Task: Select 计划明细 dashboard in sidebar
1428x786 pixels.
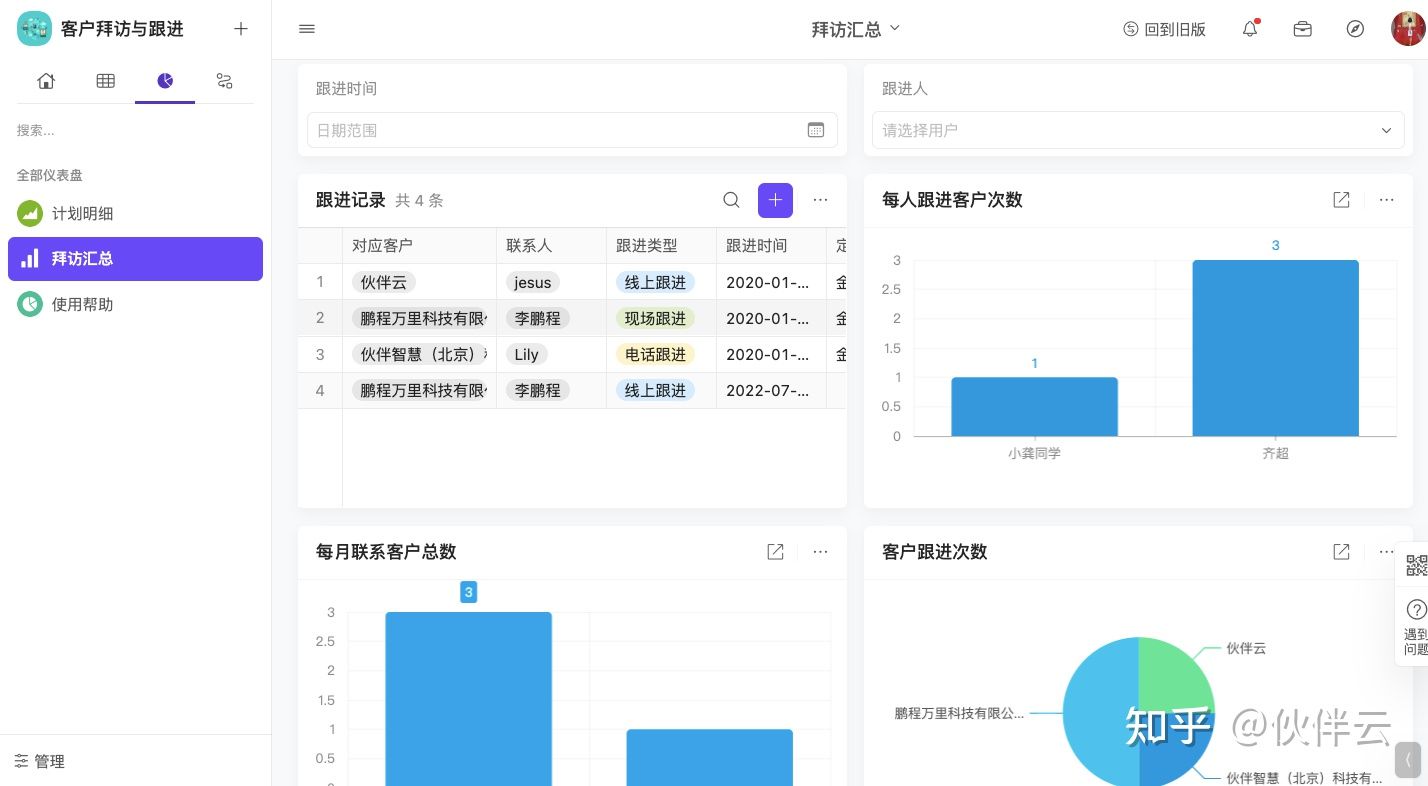Action: pos(82,213)
